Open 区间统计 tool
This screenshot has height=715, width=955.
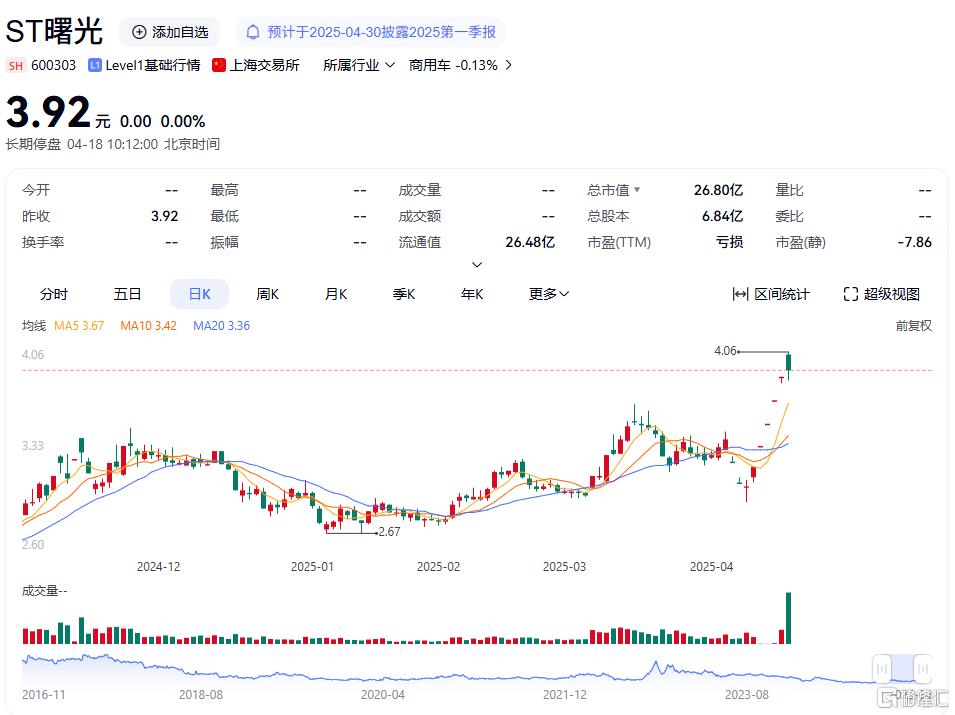click(771, 295)
